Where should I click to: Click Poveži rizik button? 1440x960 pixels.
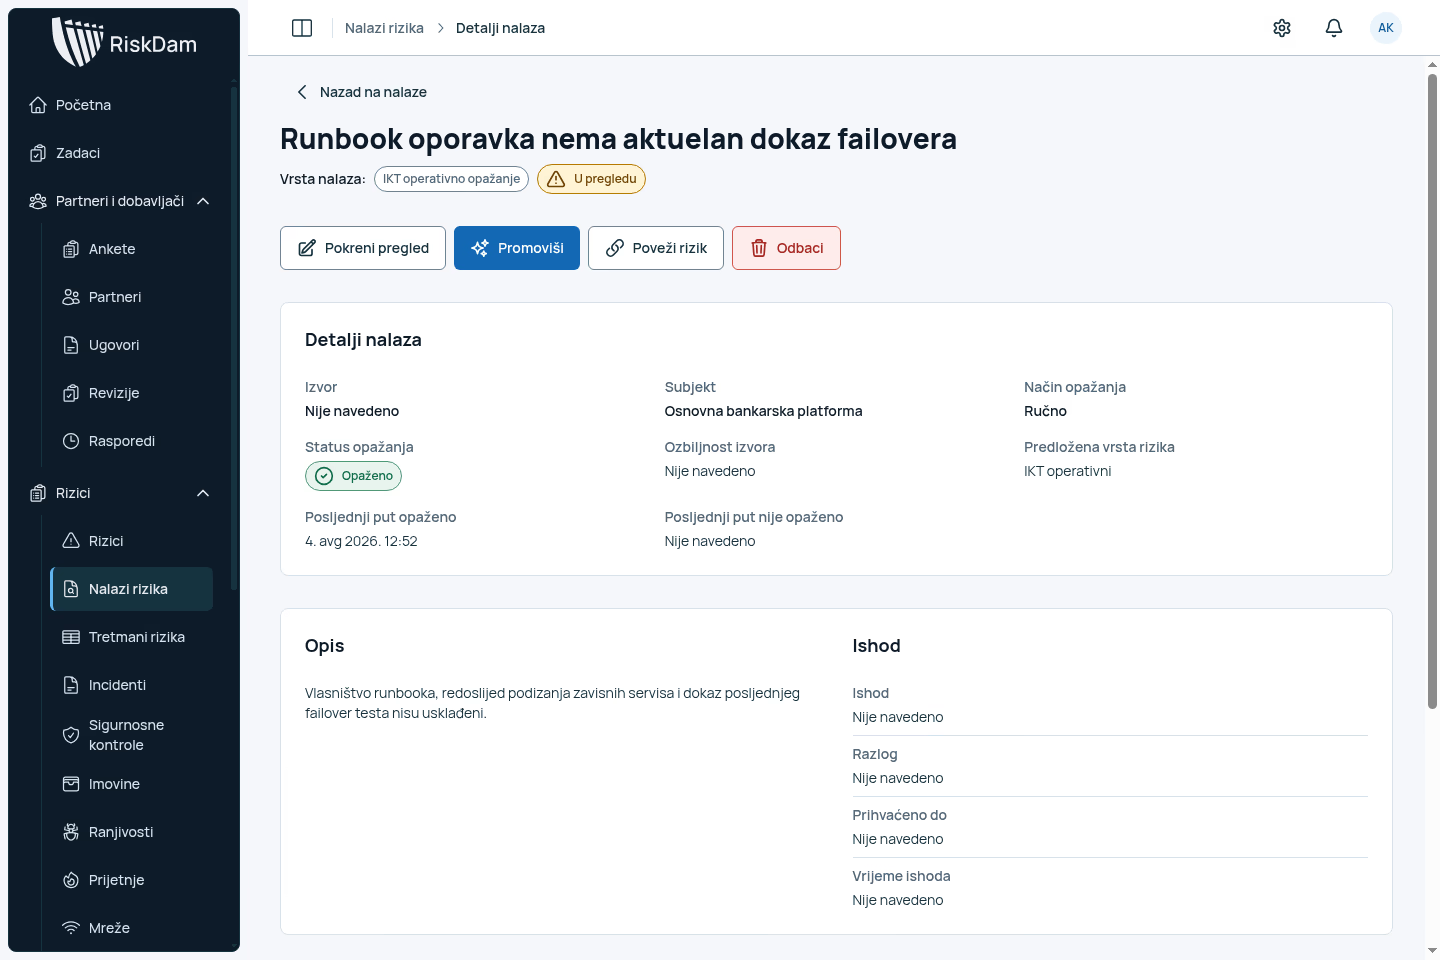click(656, 248)
